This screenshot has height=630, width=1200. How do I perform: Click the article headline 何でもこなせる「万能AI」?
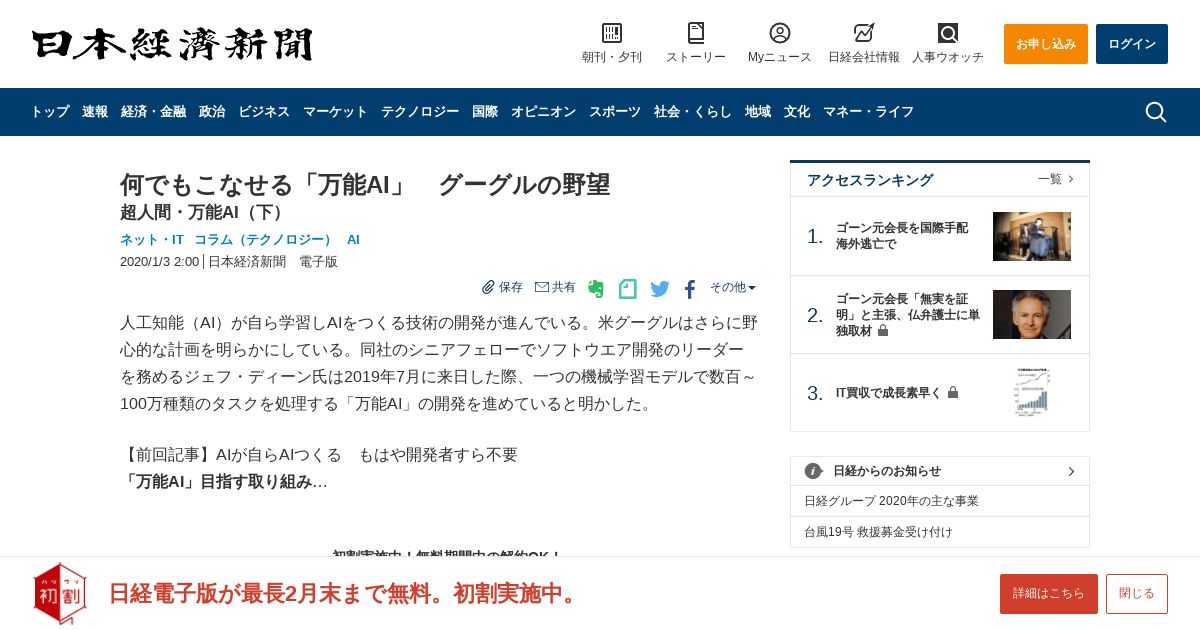tap(365, 185)
